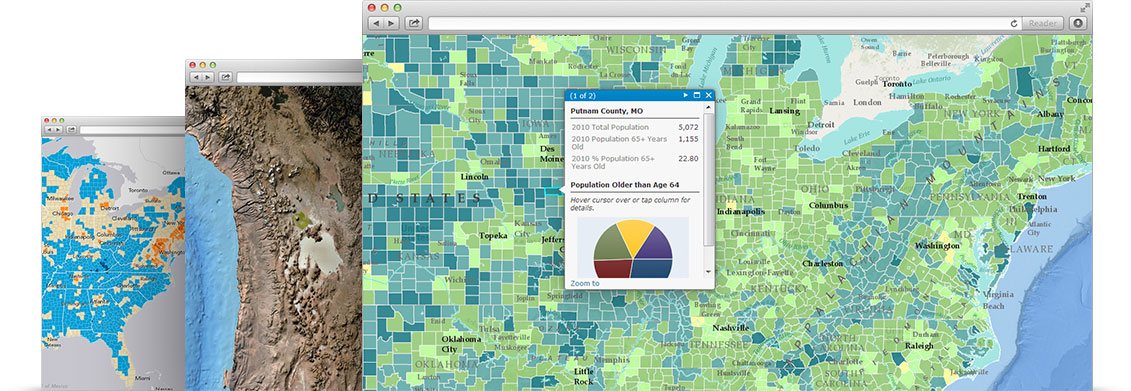
Task: Show next feature in the popup
Action: [685, 95]
